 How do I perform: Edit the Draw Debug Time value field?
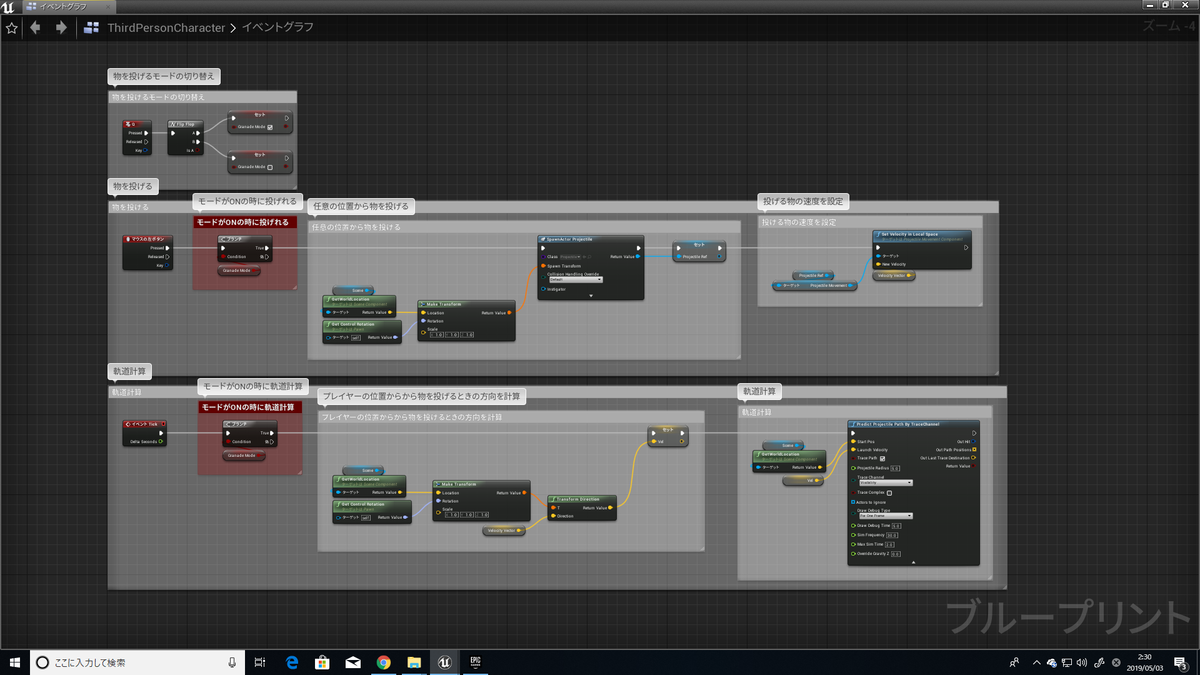897,525
